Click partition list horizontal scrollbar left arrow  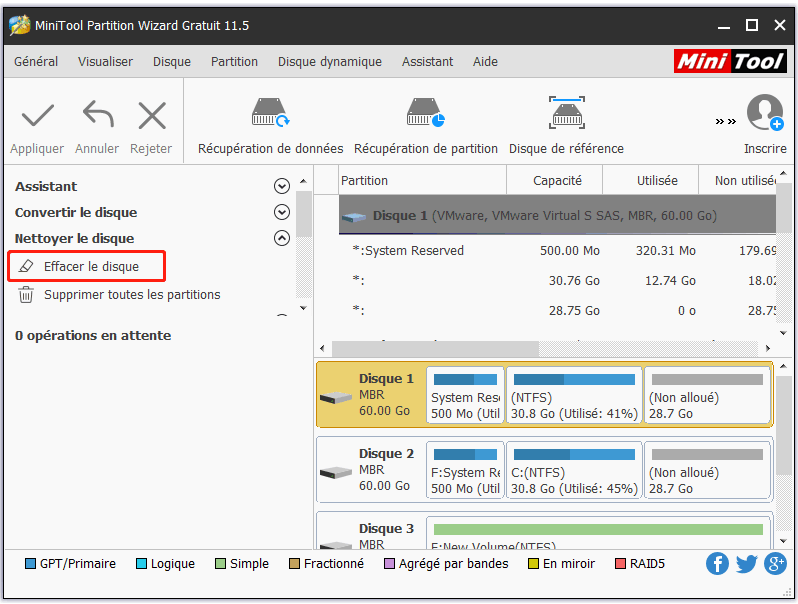322,349
